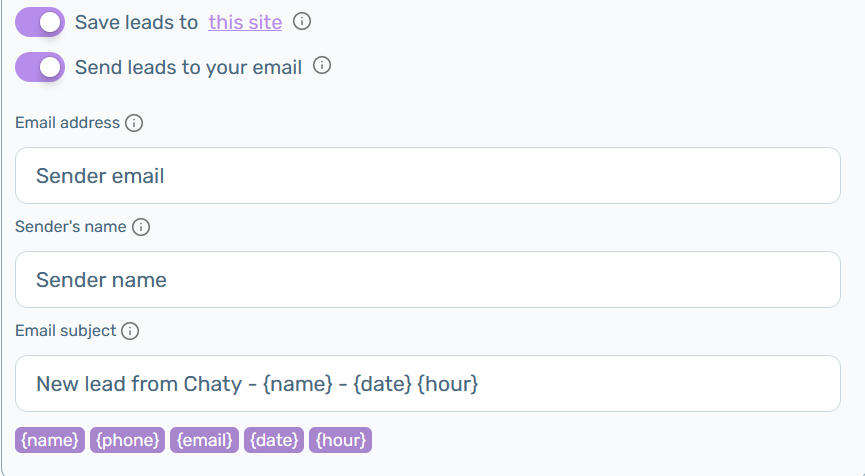Click info icon next to 'this site'
865x476 pixels.
302,22
